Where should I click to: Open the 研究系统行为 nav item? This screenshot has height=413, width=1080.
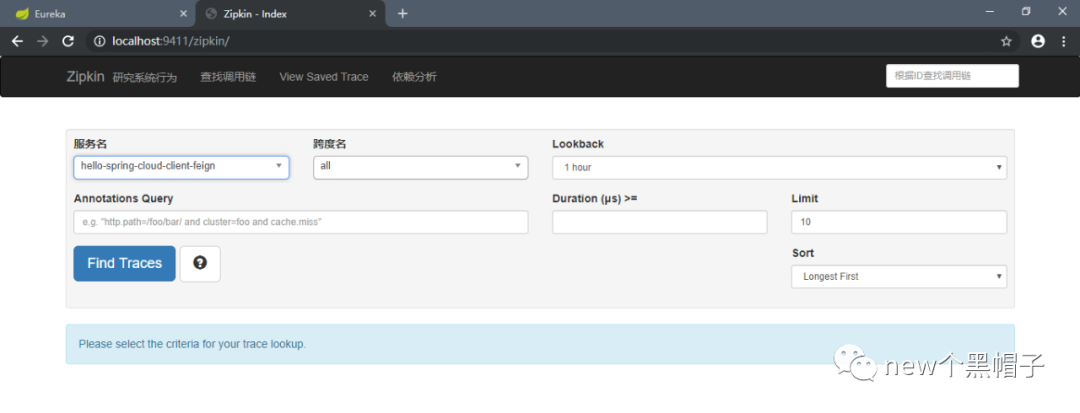coord(145,78)
